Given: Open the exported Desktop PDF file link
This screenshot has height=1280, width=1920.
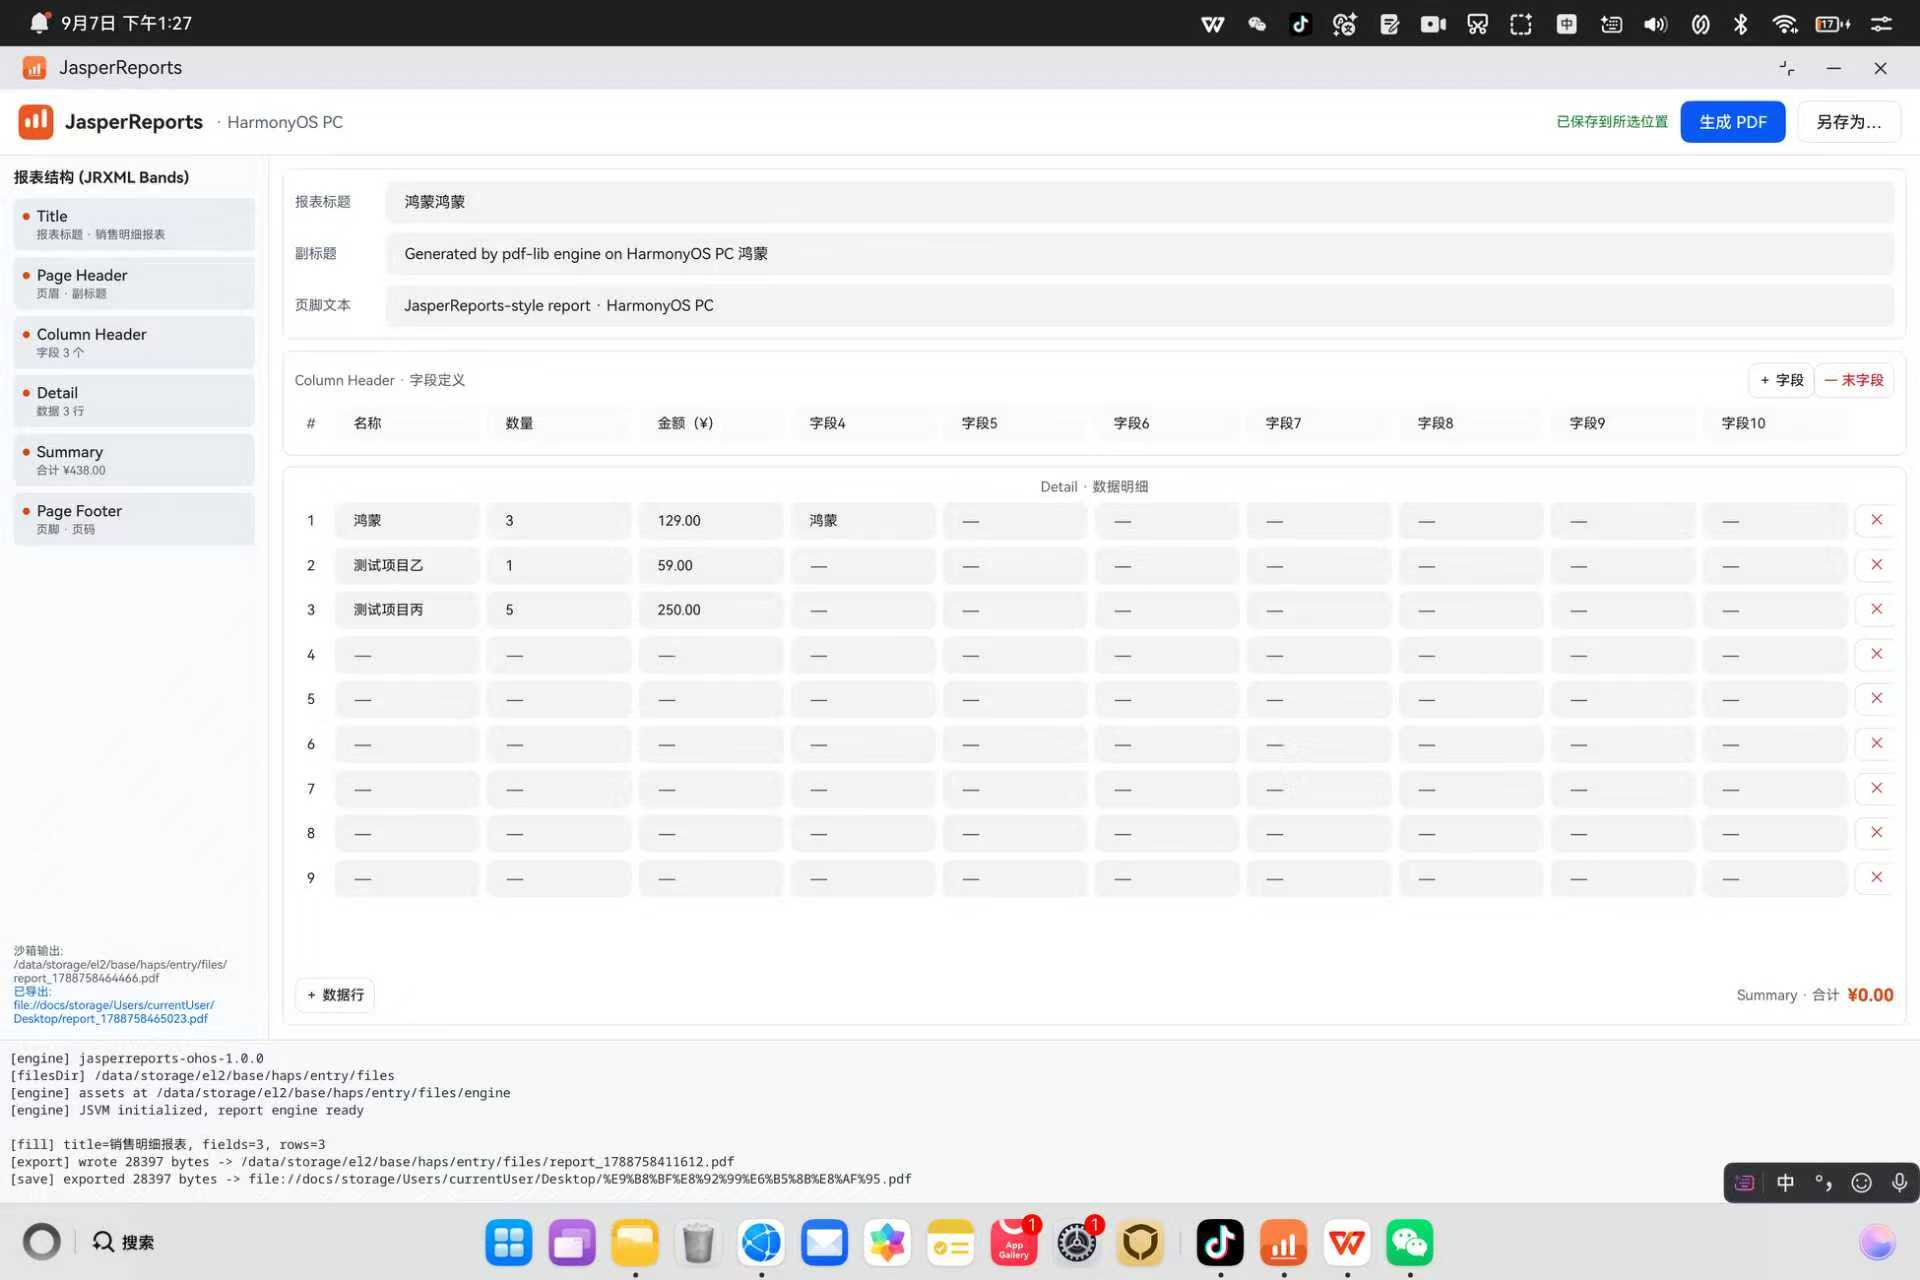Looking at the screenshot, I should click(x=113, y=1012).
